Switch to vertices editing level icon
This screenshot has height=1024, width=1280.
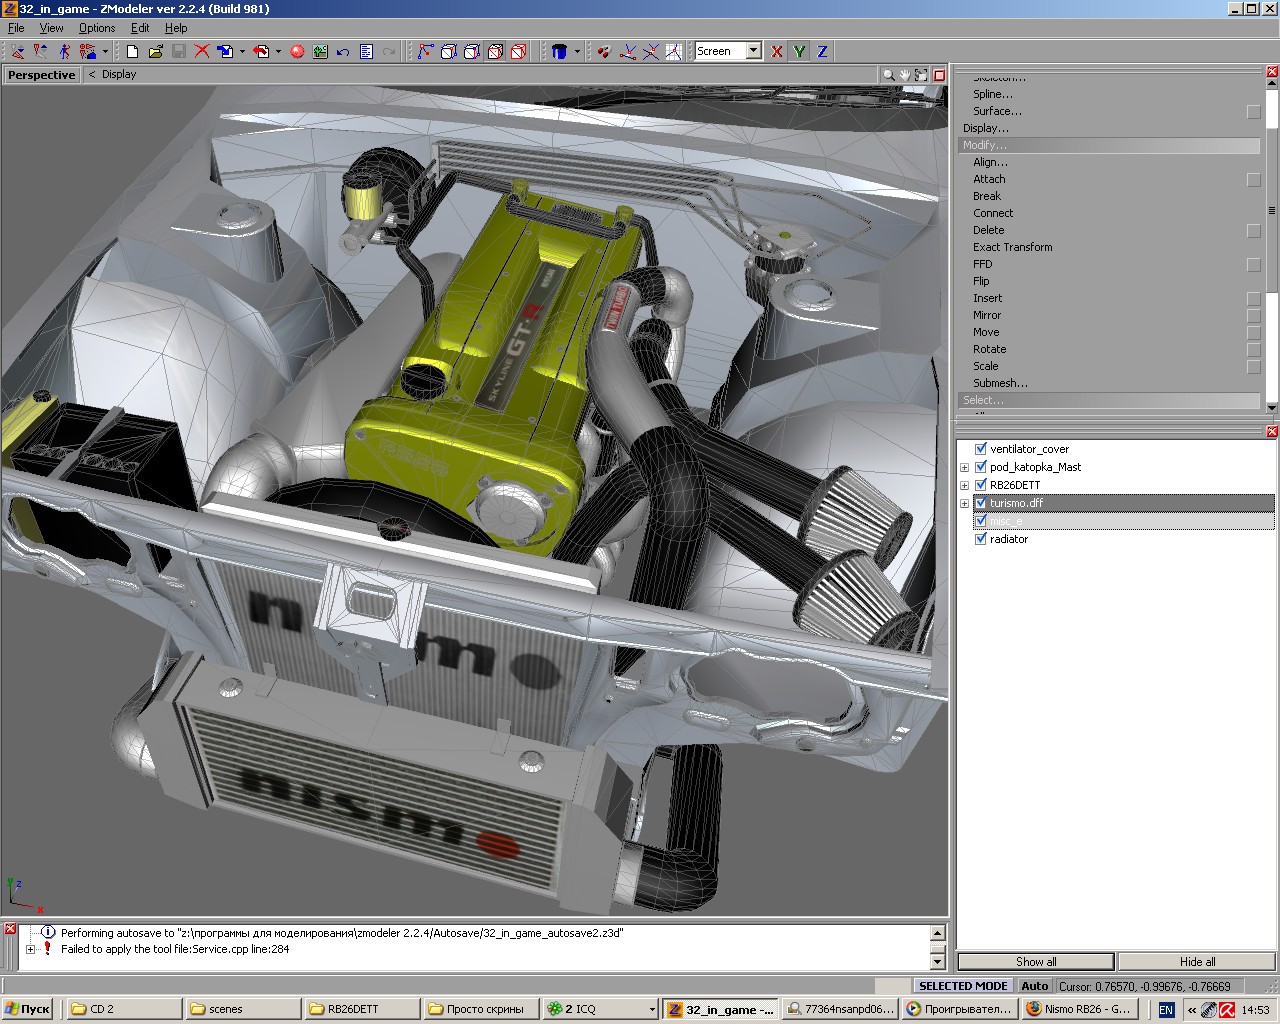coord(17,51)
